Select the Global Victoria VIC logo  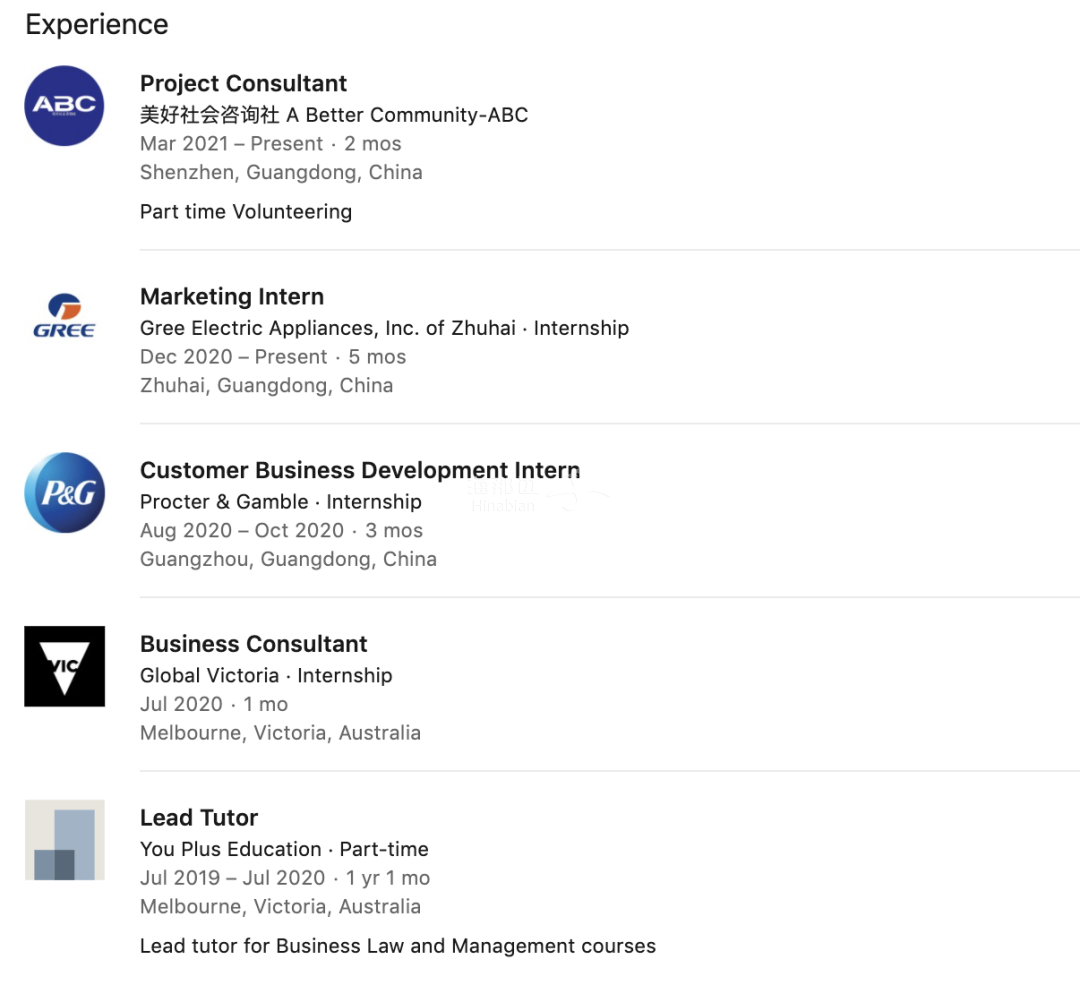[64, 666]
